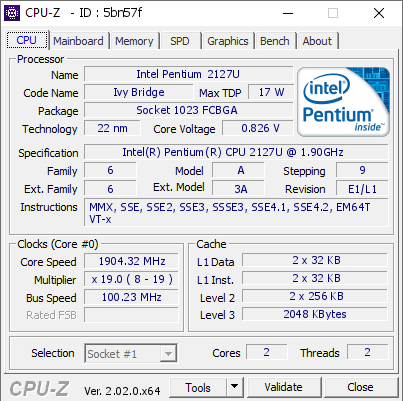Viewport: 403px width, 401px height.
Task: Open the Memory tab
Action: 134,41
